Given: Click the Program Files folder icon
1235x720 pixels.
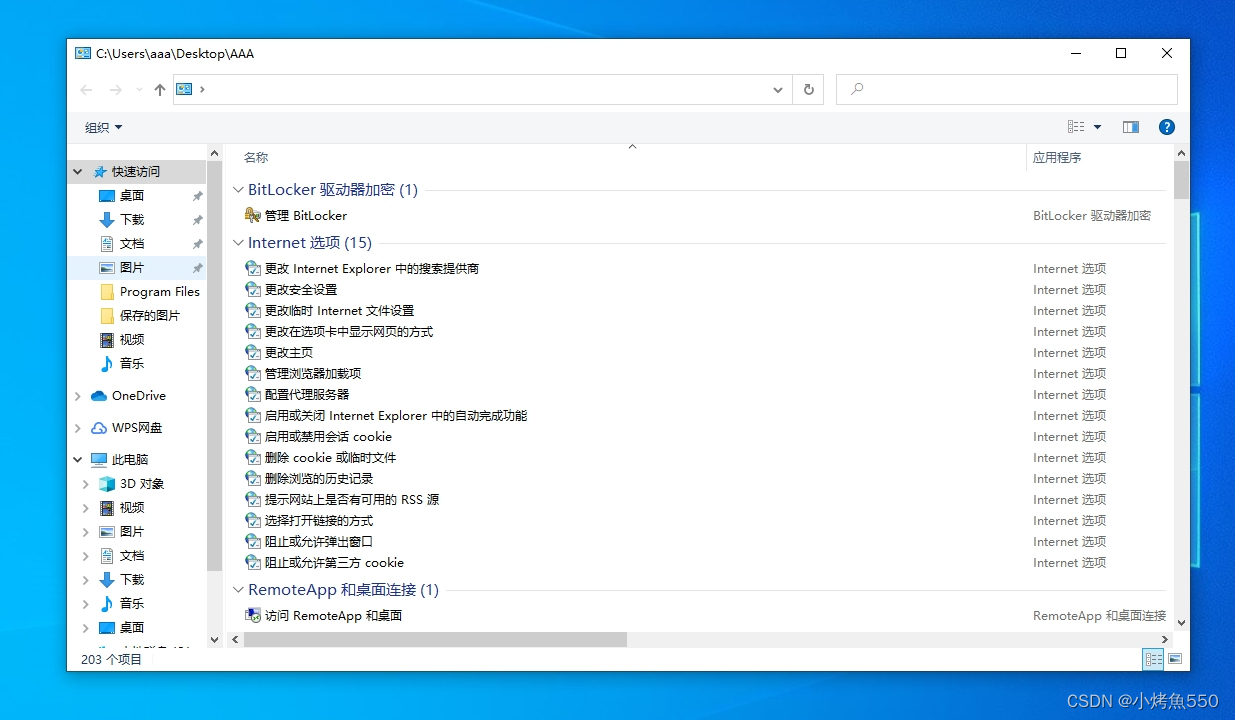Looking at the screenshot, I should pos(107,292).
